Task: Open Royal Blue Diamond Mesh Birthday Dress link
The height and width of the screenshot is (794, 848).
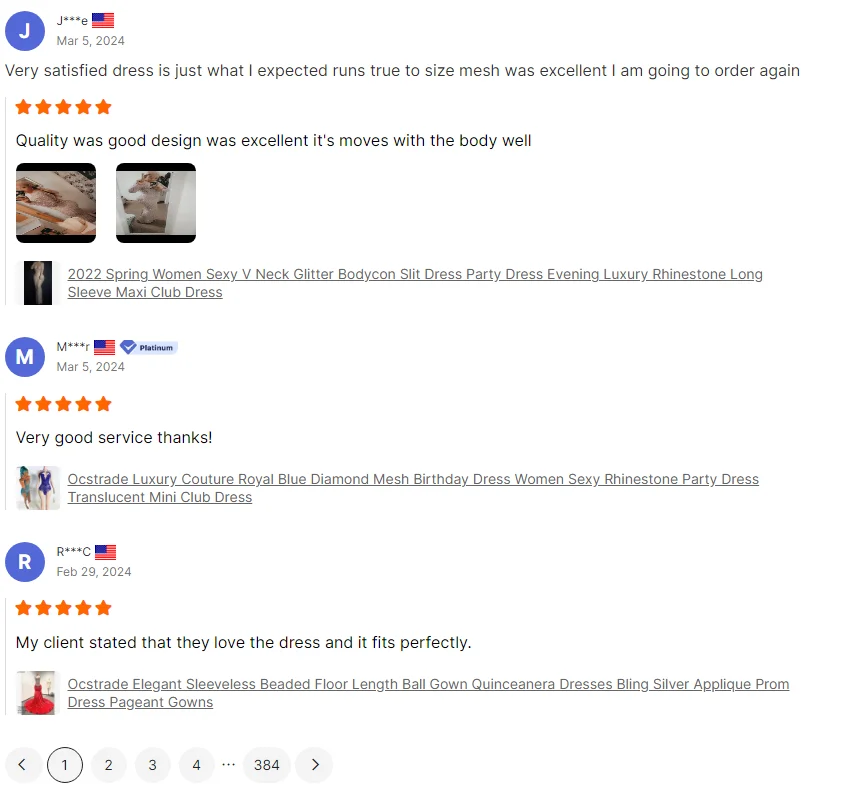Action: [413, 488]
